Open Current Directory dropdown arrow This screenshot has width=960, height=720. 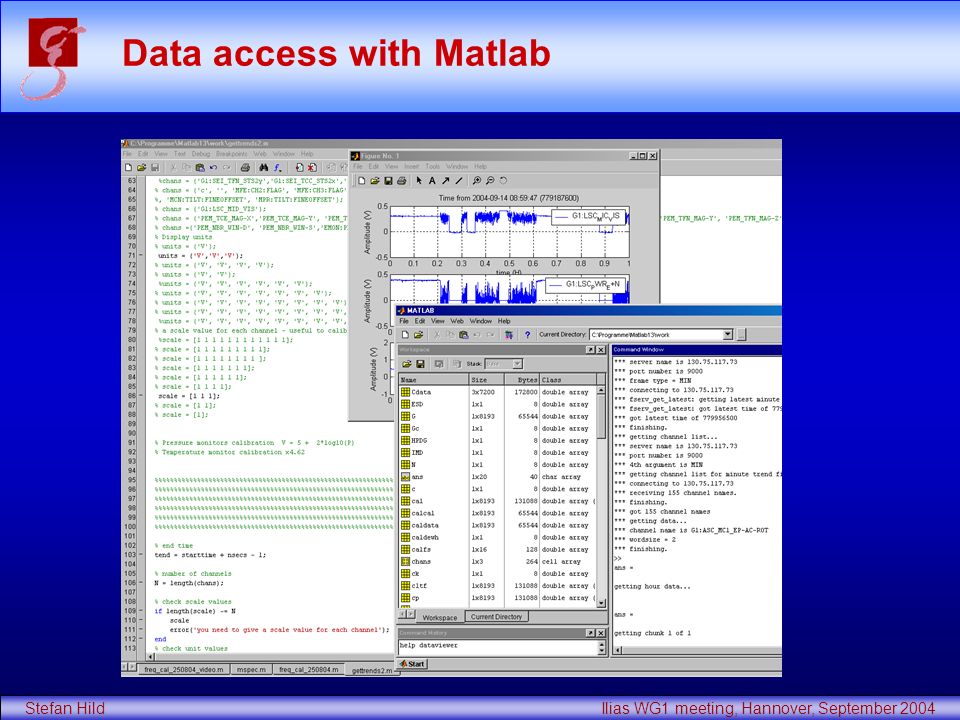(727, 335)
